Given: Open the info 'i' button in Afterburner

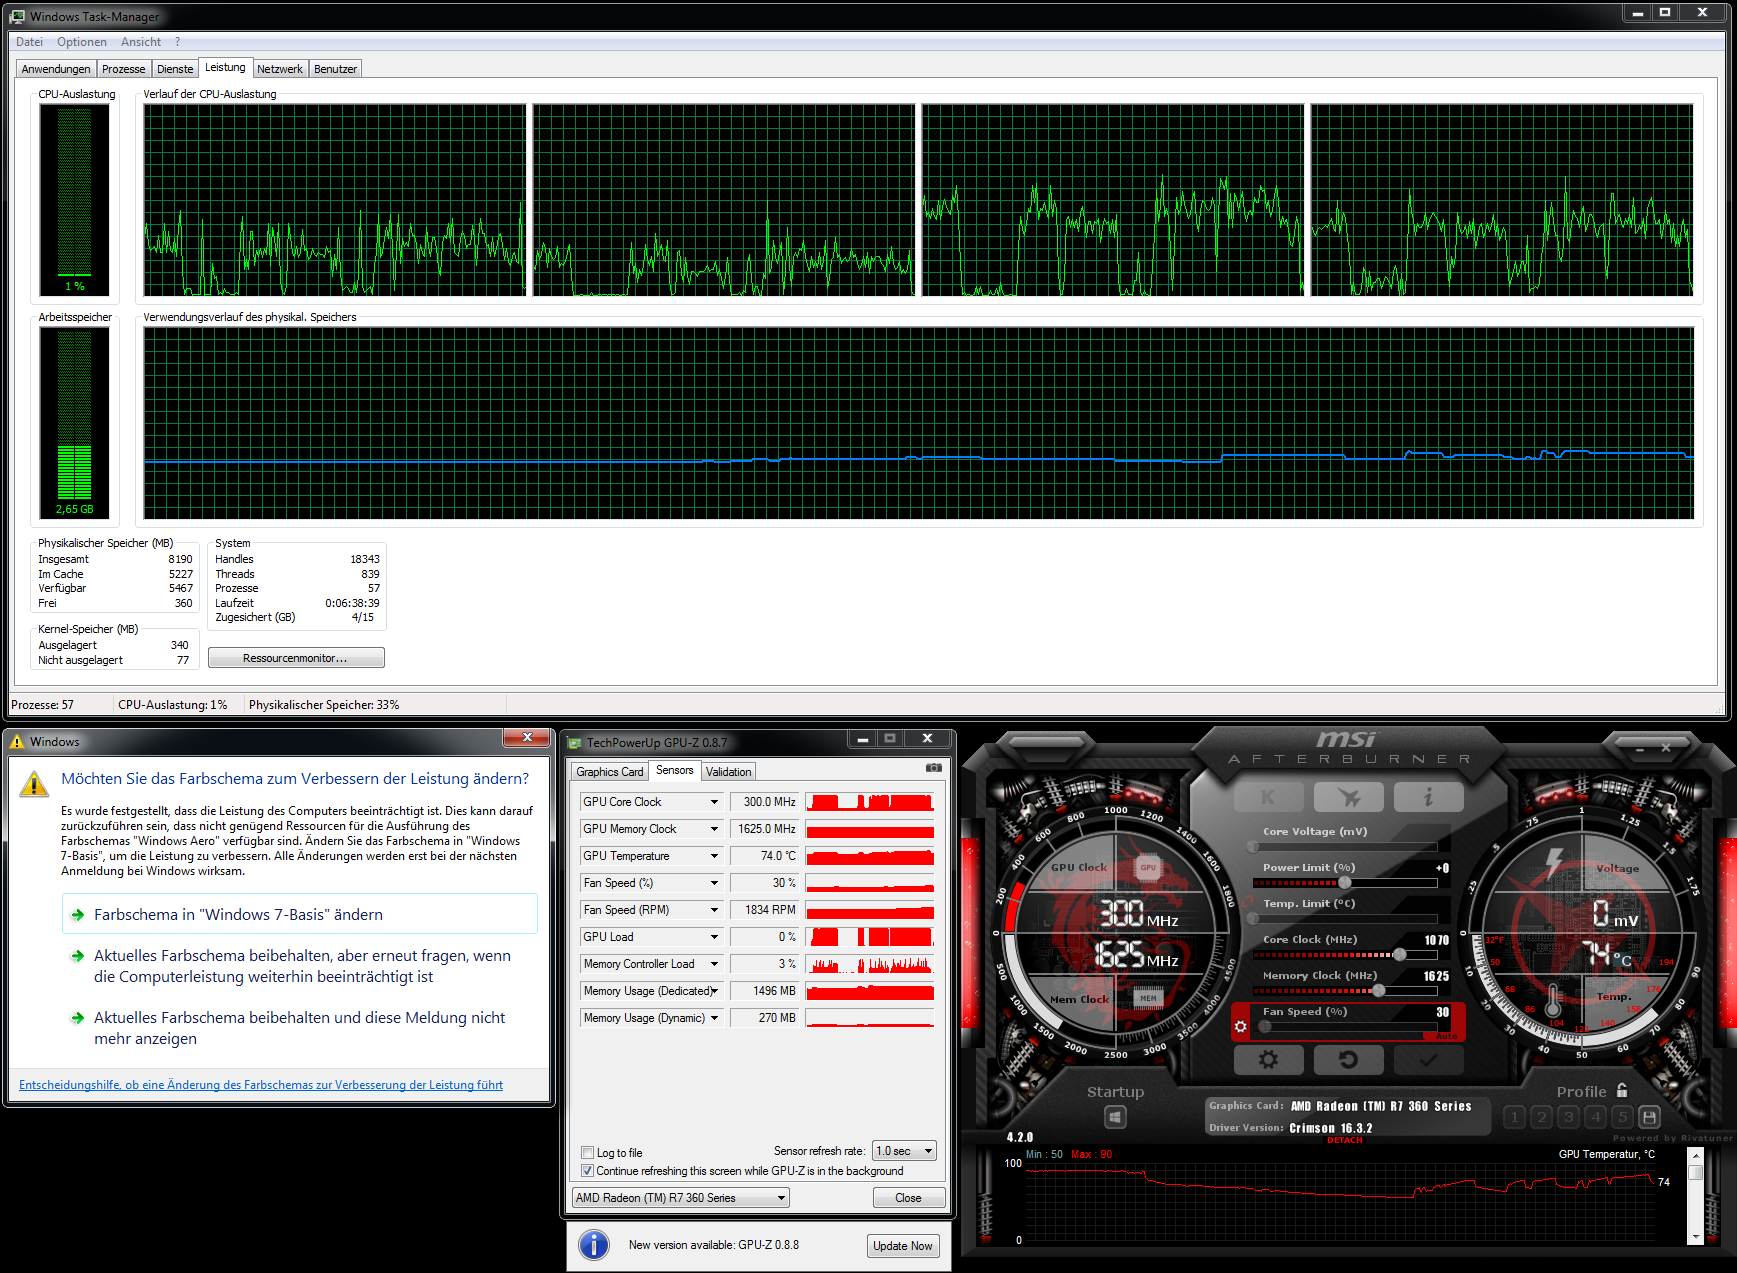Looking at the screenshot, I should pyautogui.click(x=1428, y=797).
